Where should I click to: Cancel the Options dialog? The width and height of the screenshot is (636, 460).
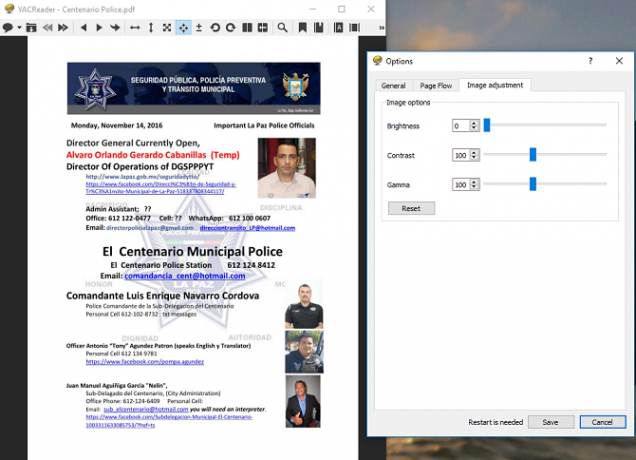pos(602,422)
